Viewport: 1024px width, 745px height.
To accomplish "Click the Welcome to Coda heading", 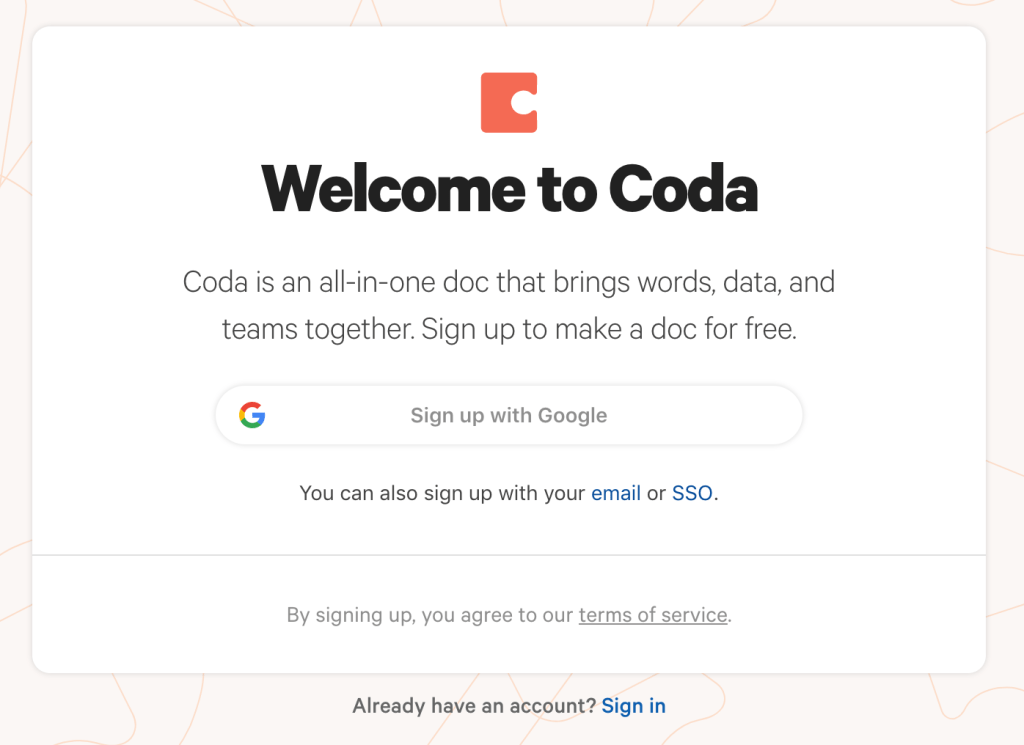I will click(509, 190).
